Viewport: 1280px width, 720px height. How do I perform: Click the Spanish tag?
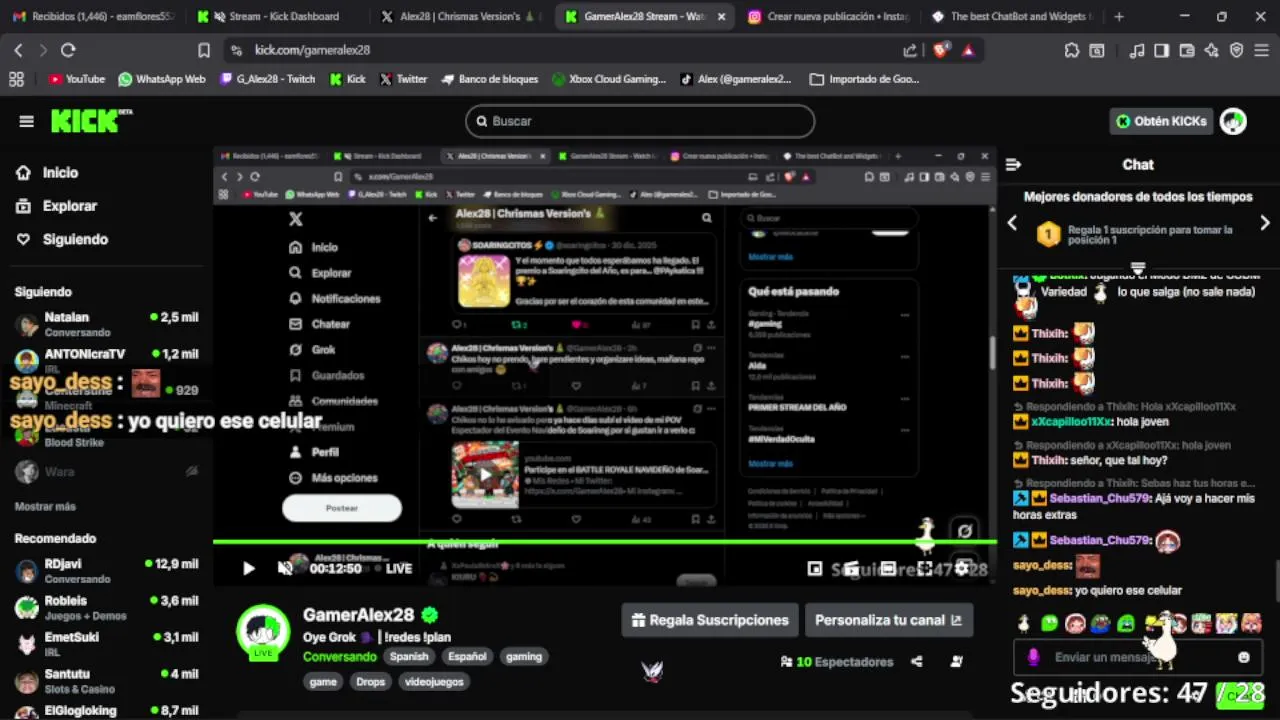(x=409, y=657)
